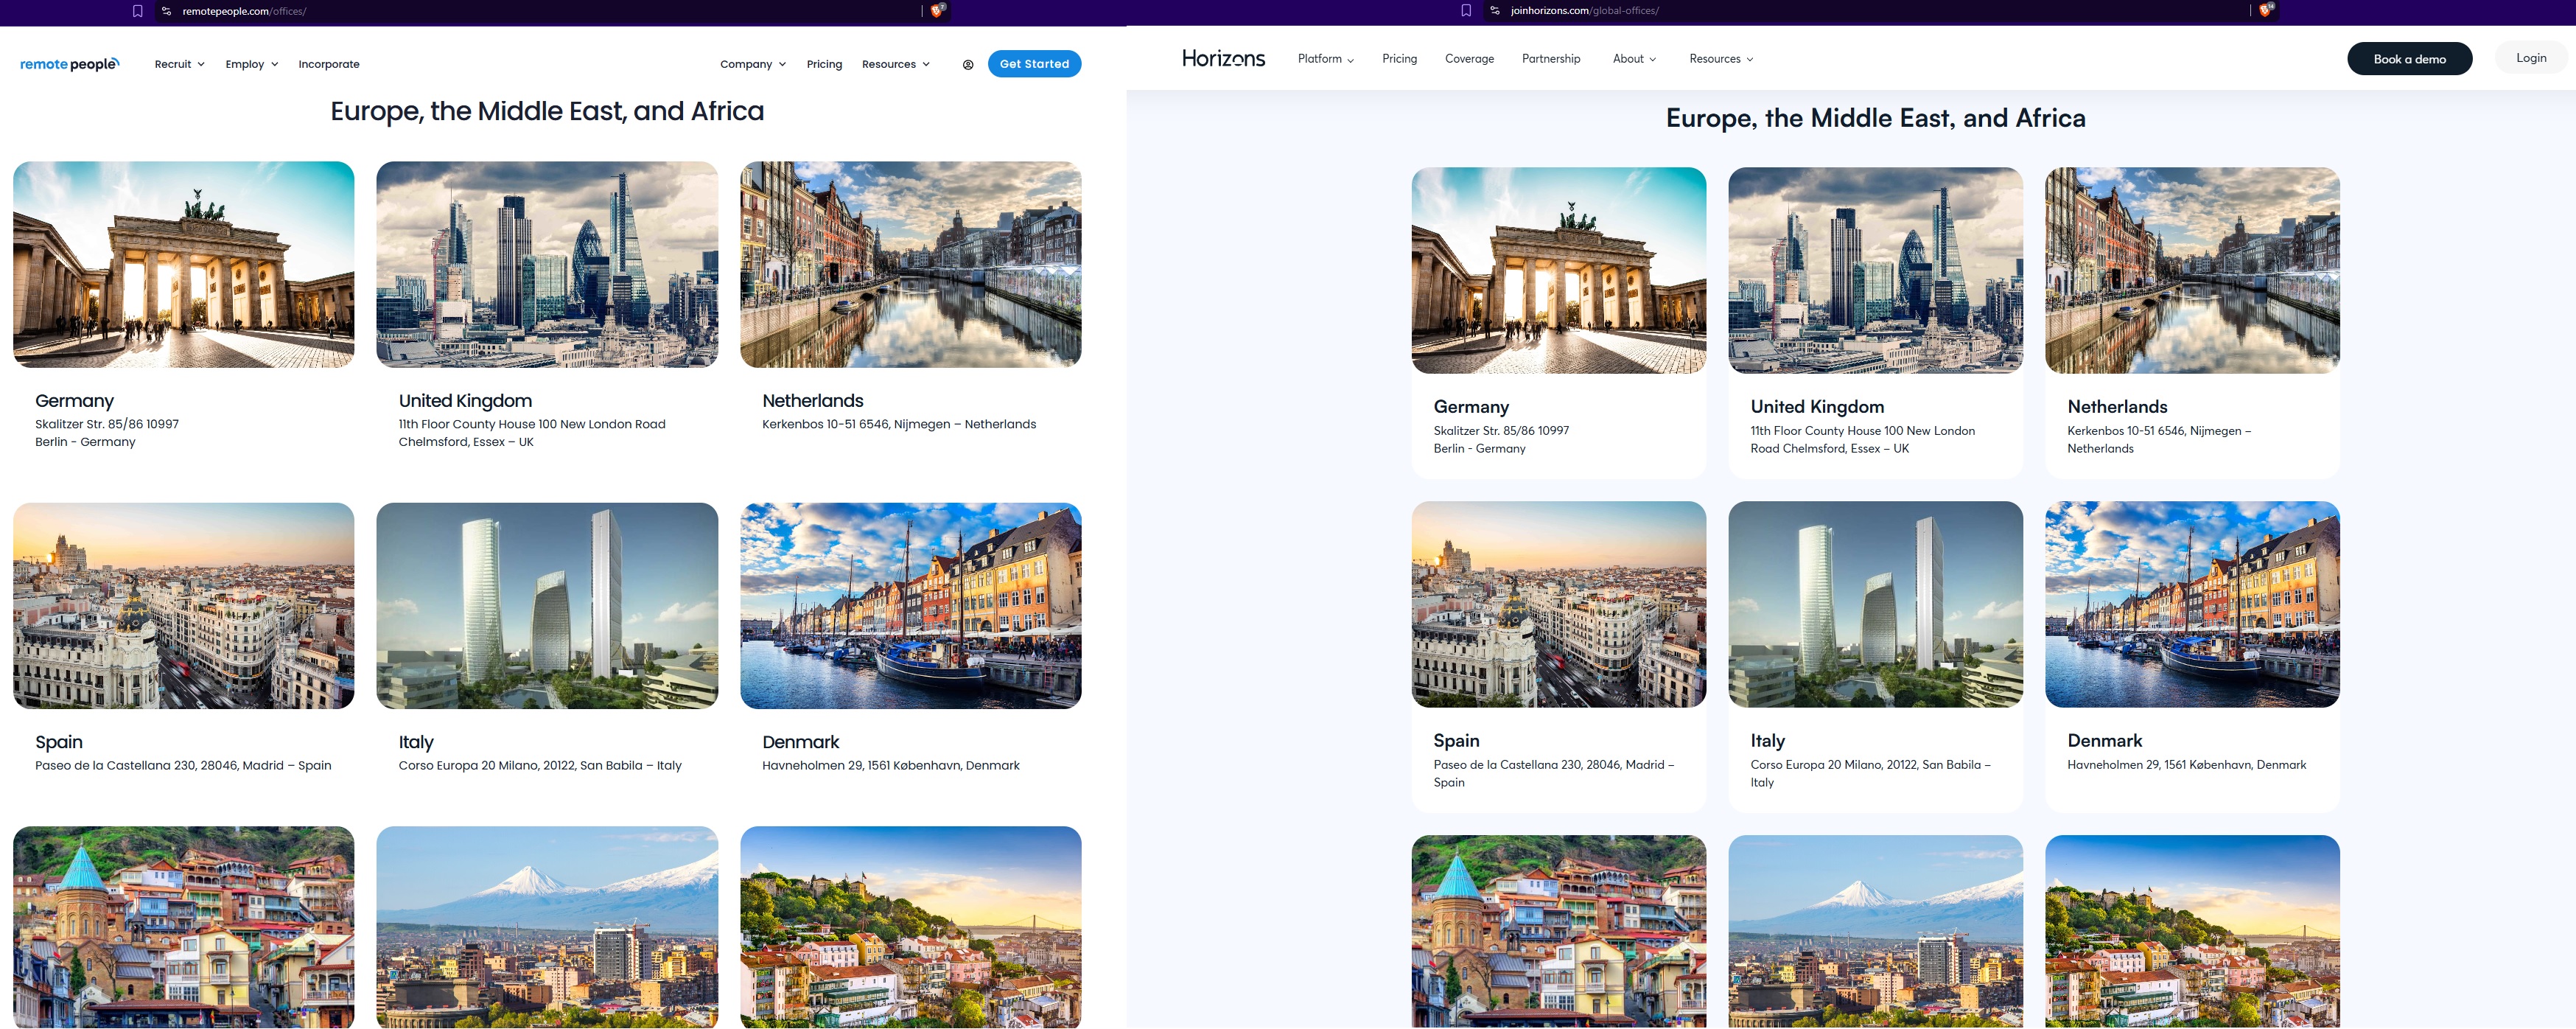Expand the Employ dropdown menu
The width and height of the screenshot is (2576, 1029).
(251, 64)
